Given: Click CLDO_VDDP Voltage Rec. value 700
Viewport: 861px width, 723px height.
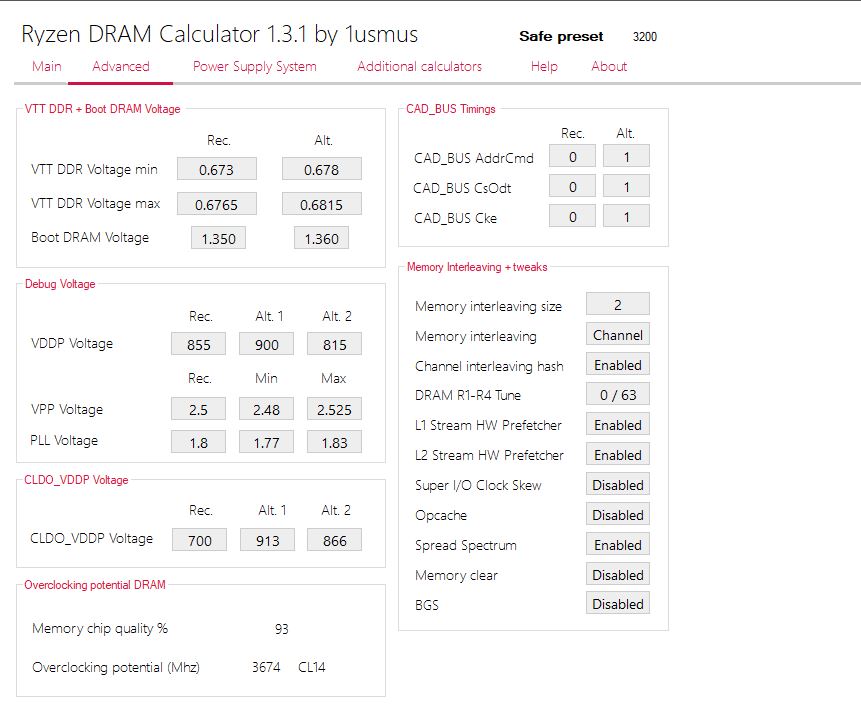Looking at the screenshot, I should click(199, 540).
